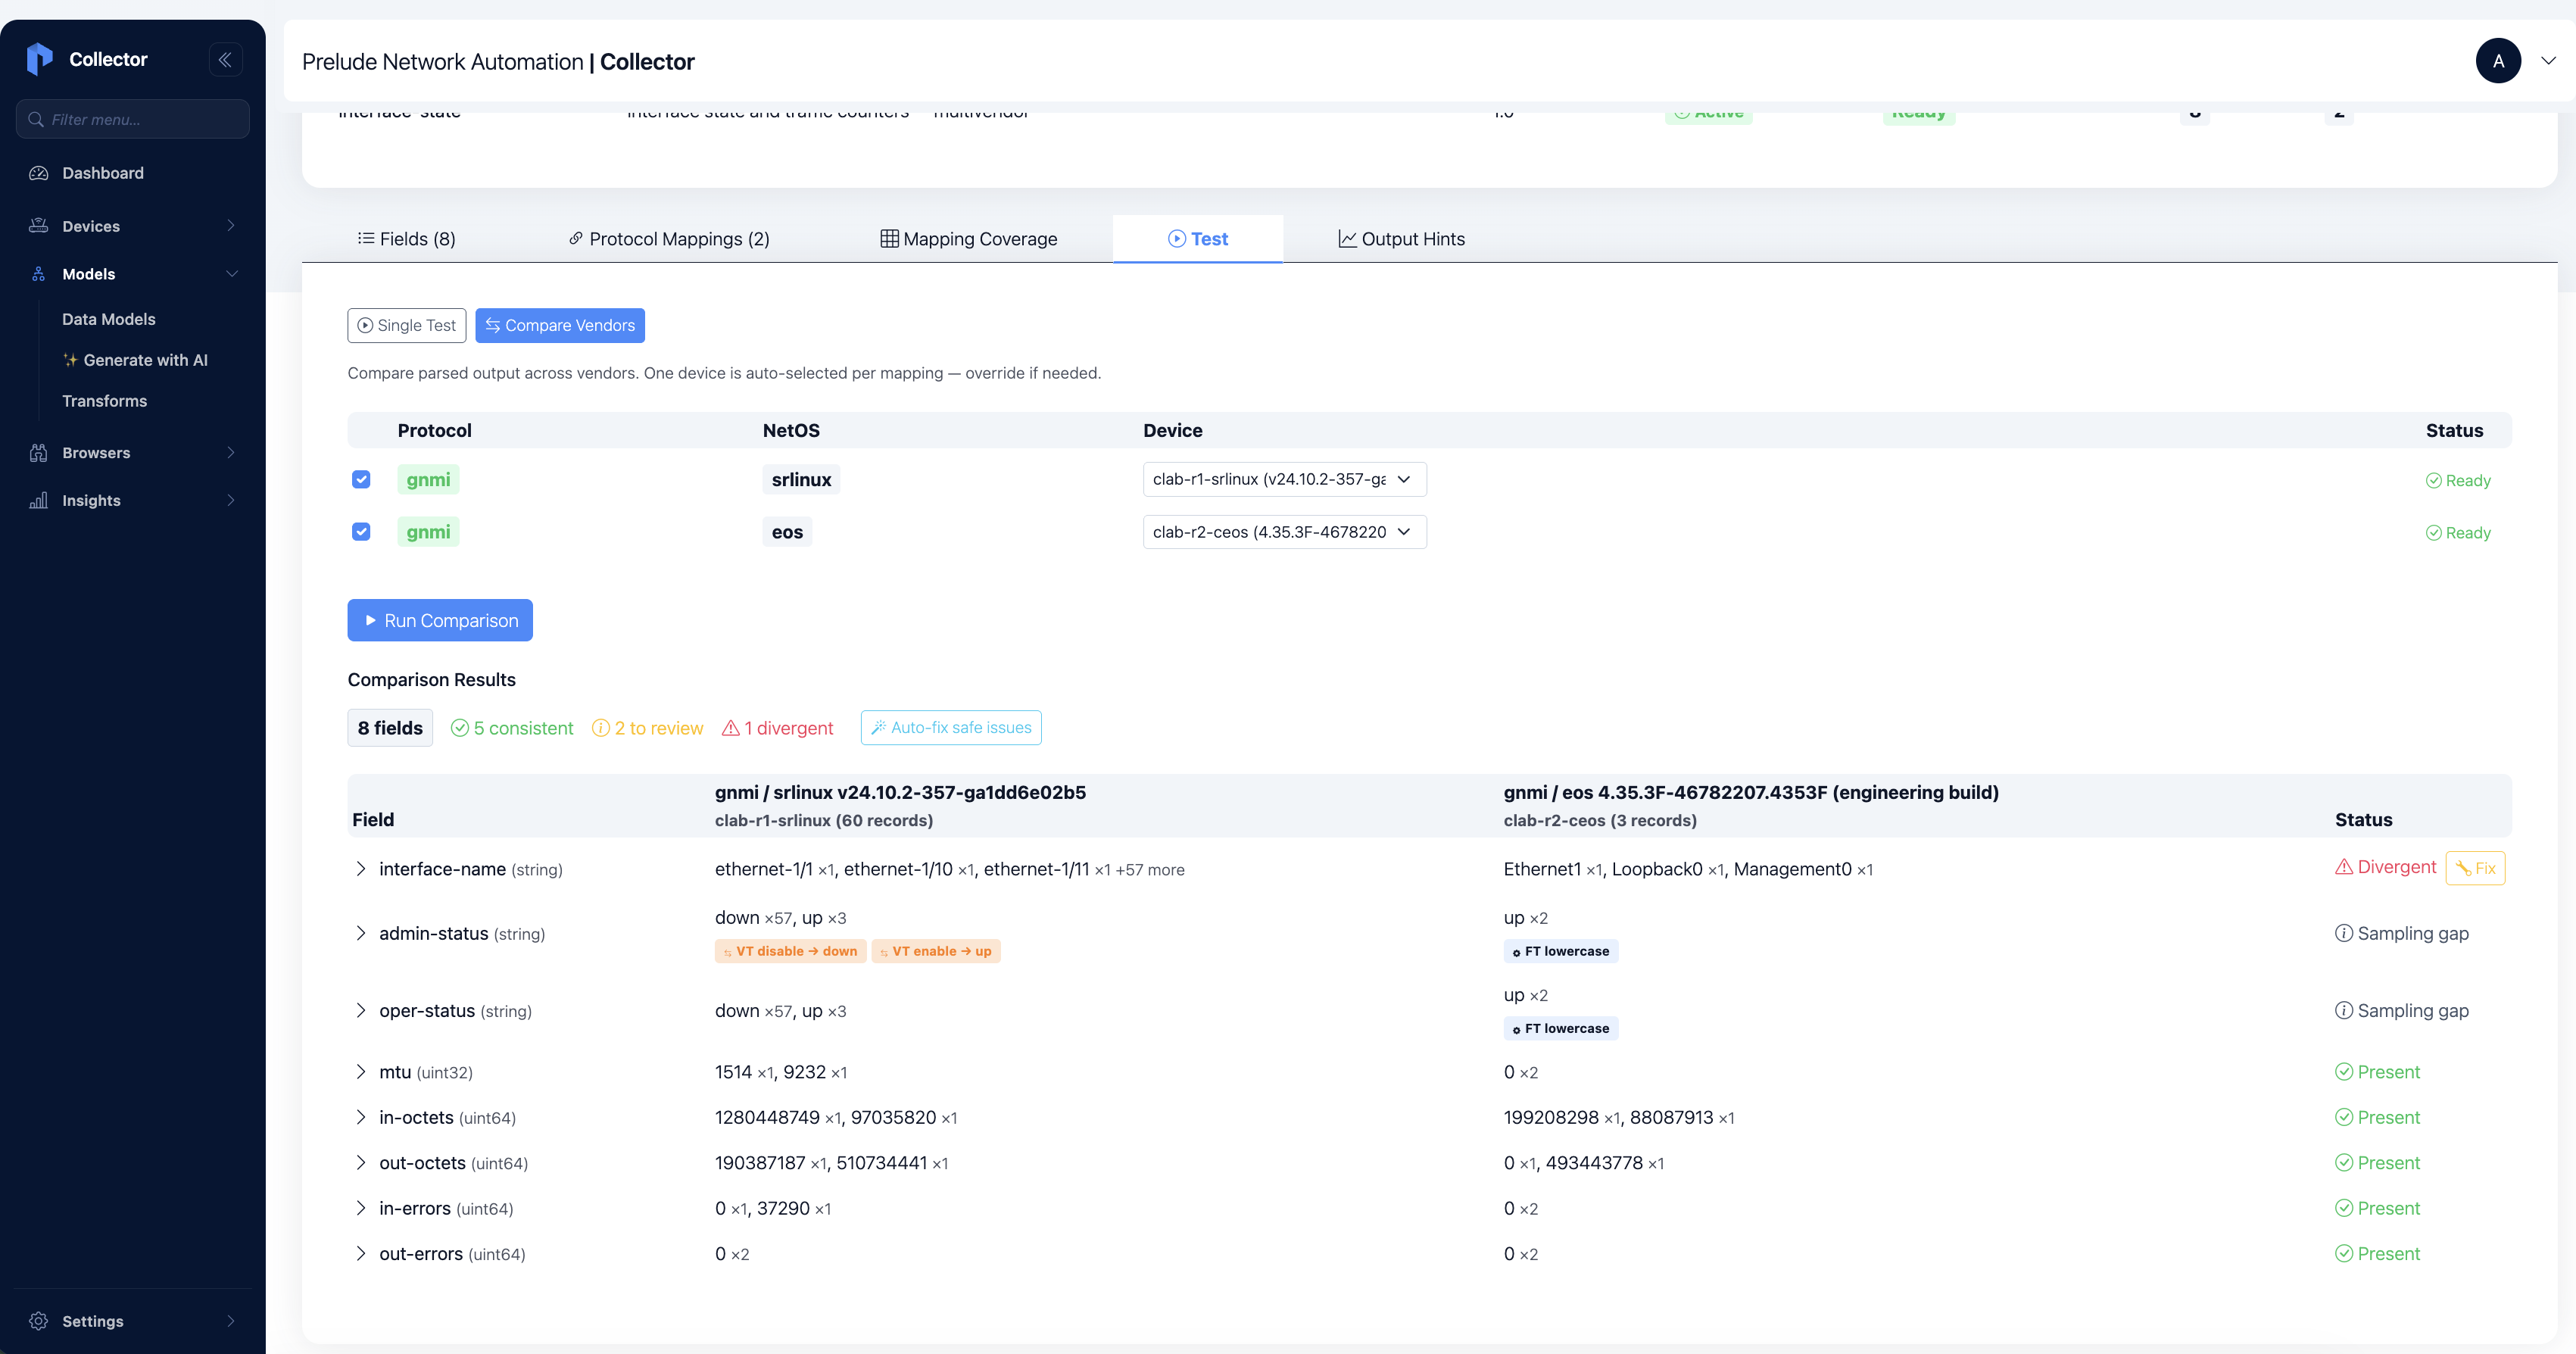Switch to Single Test mode
This screenshot has width=2576, height=1354.
(407, 325)
